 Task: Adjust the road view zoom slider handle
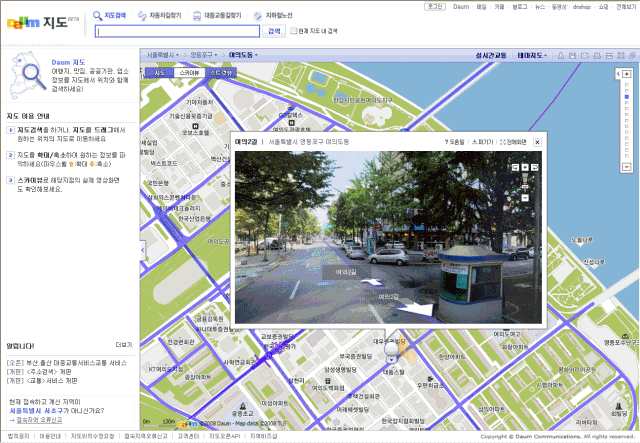point(525,187)
